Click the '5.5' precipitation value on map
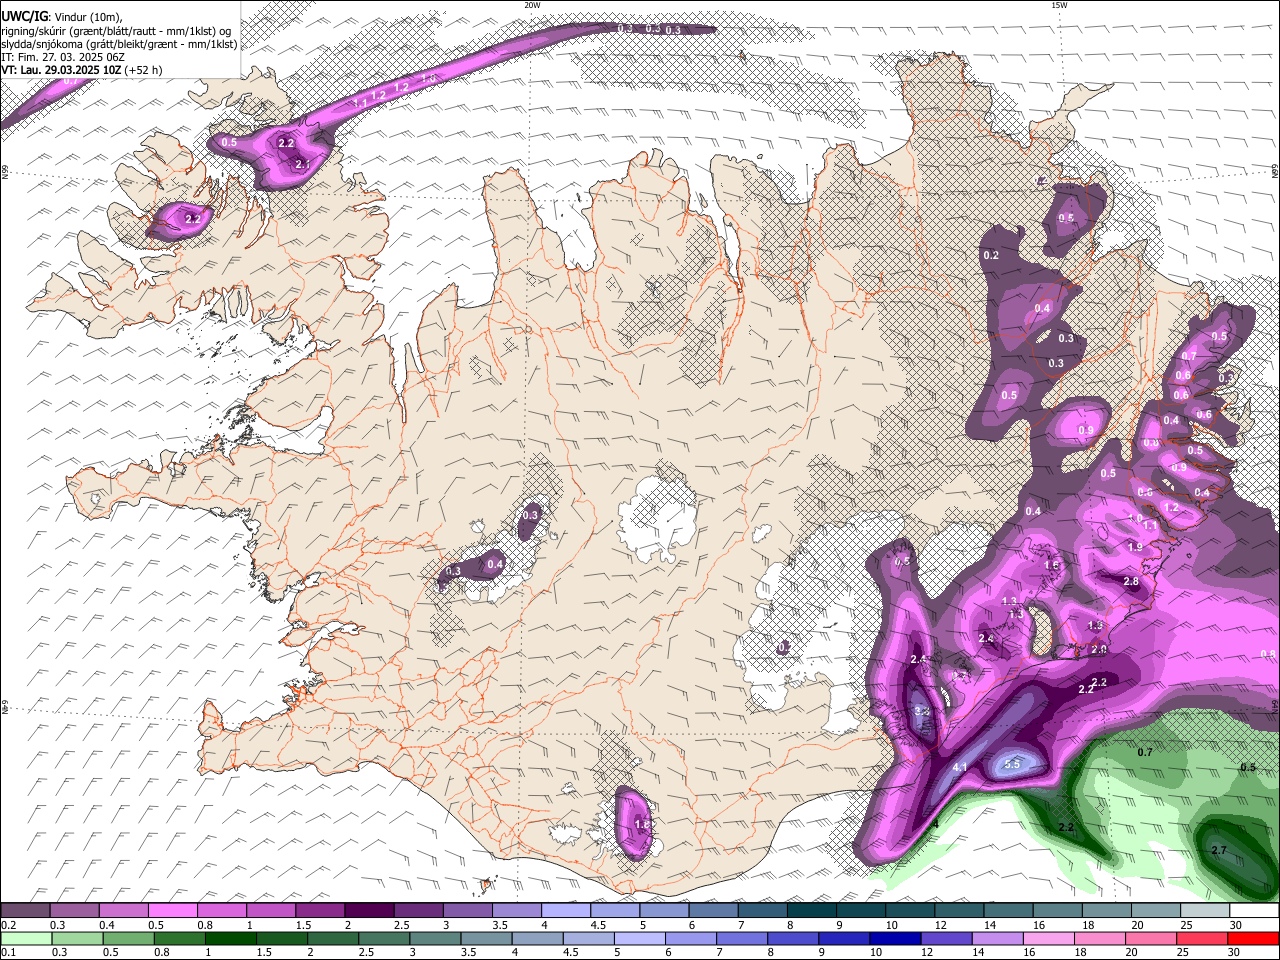 [x=1011, y=765]
